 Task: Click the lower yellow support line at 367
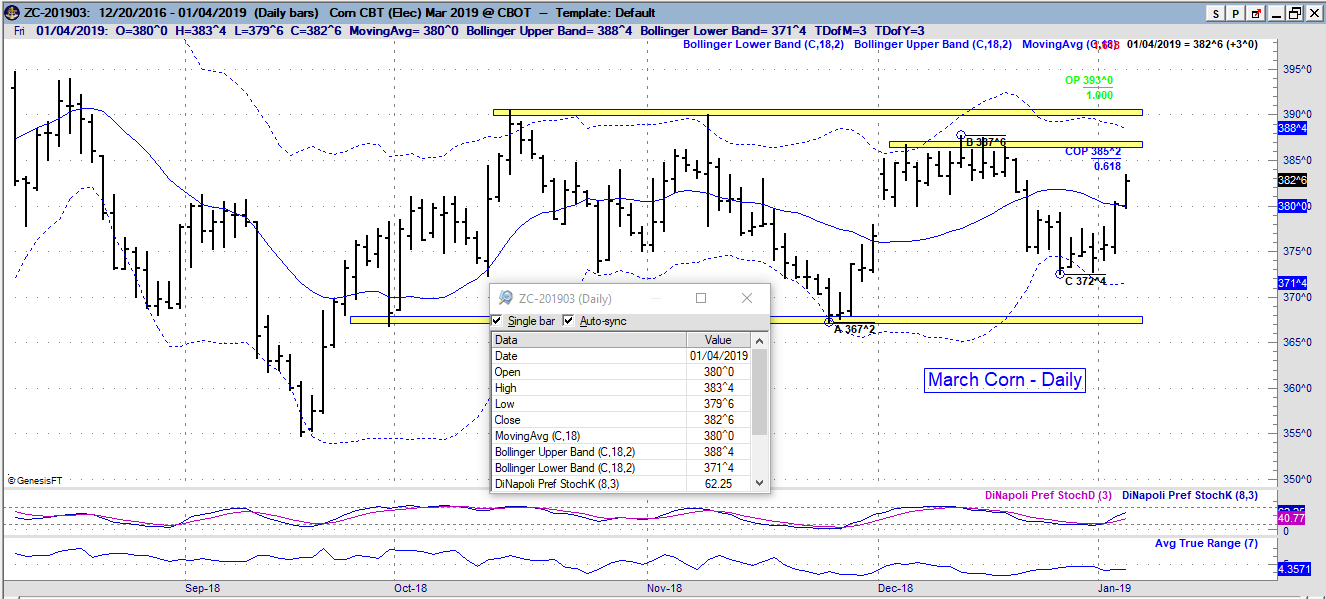pos(745,320)
